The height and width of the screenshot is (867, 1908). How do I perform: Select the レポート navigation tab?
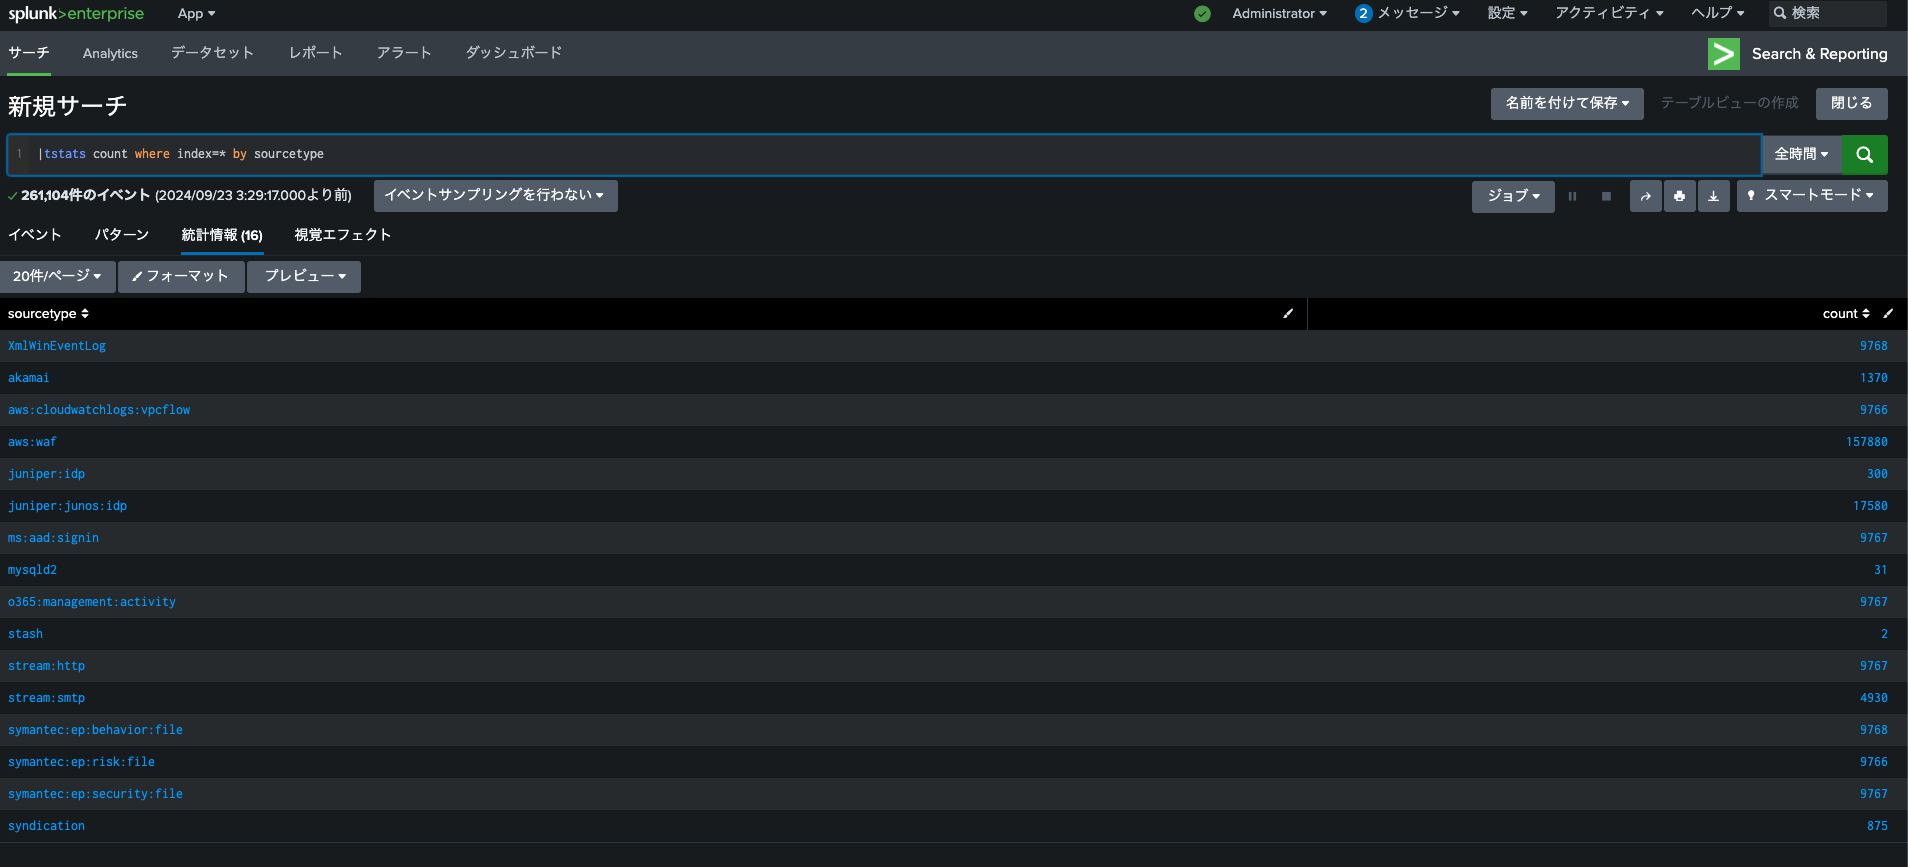click(x=315, y=54)
